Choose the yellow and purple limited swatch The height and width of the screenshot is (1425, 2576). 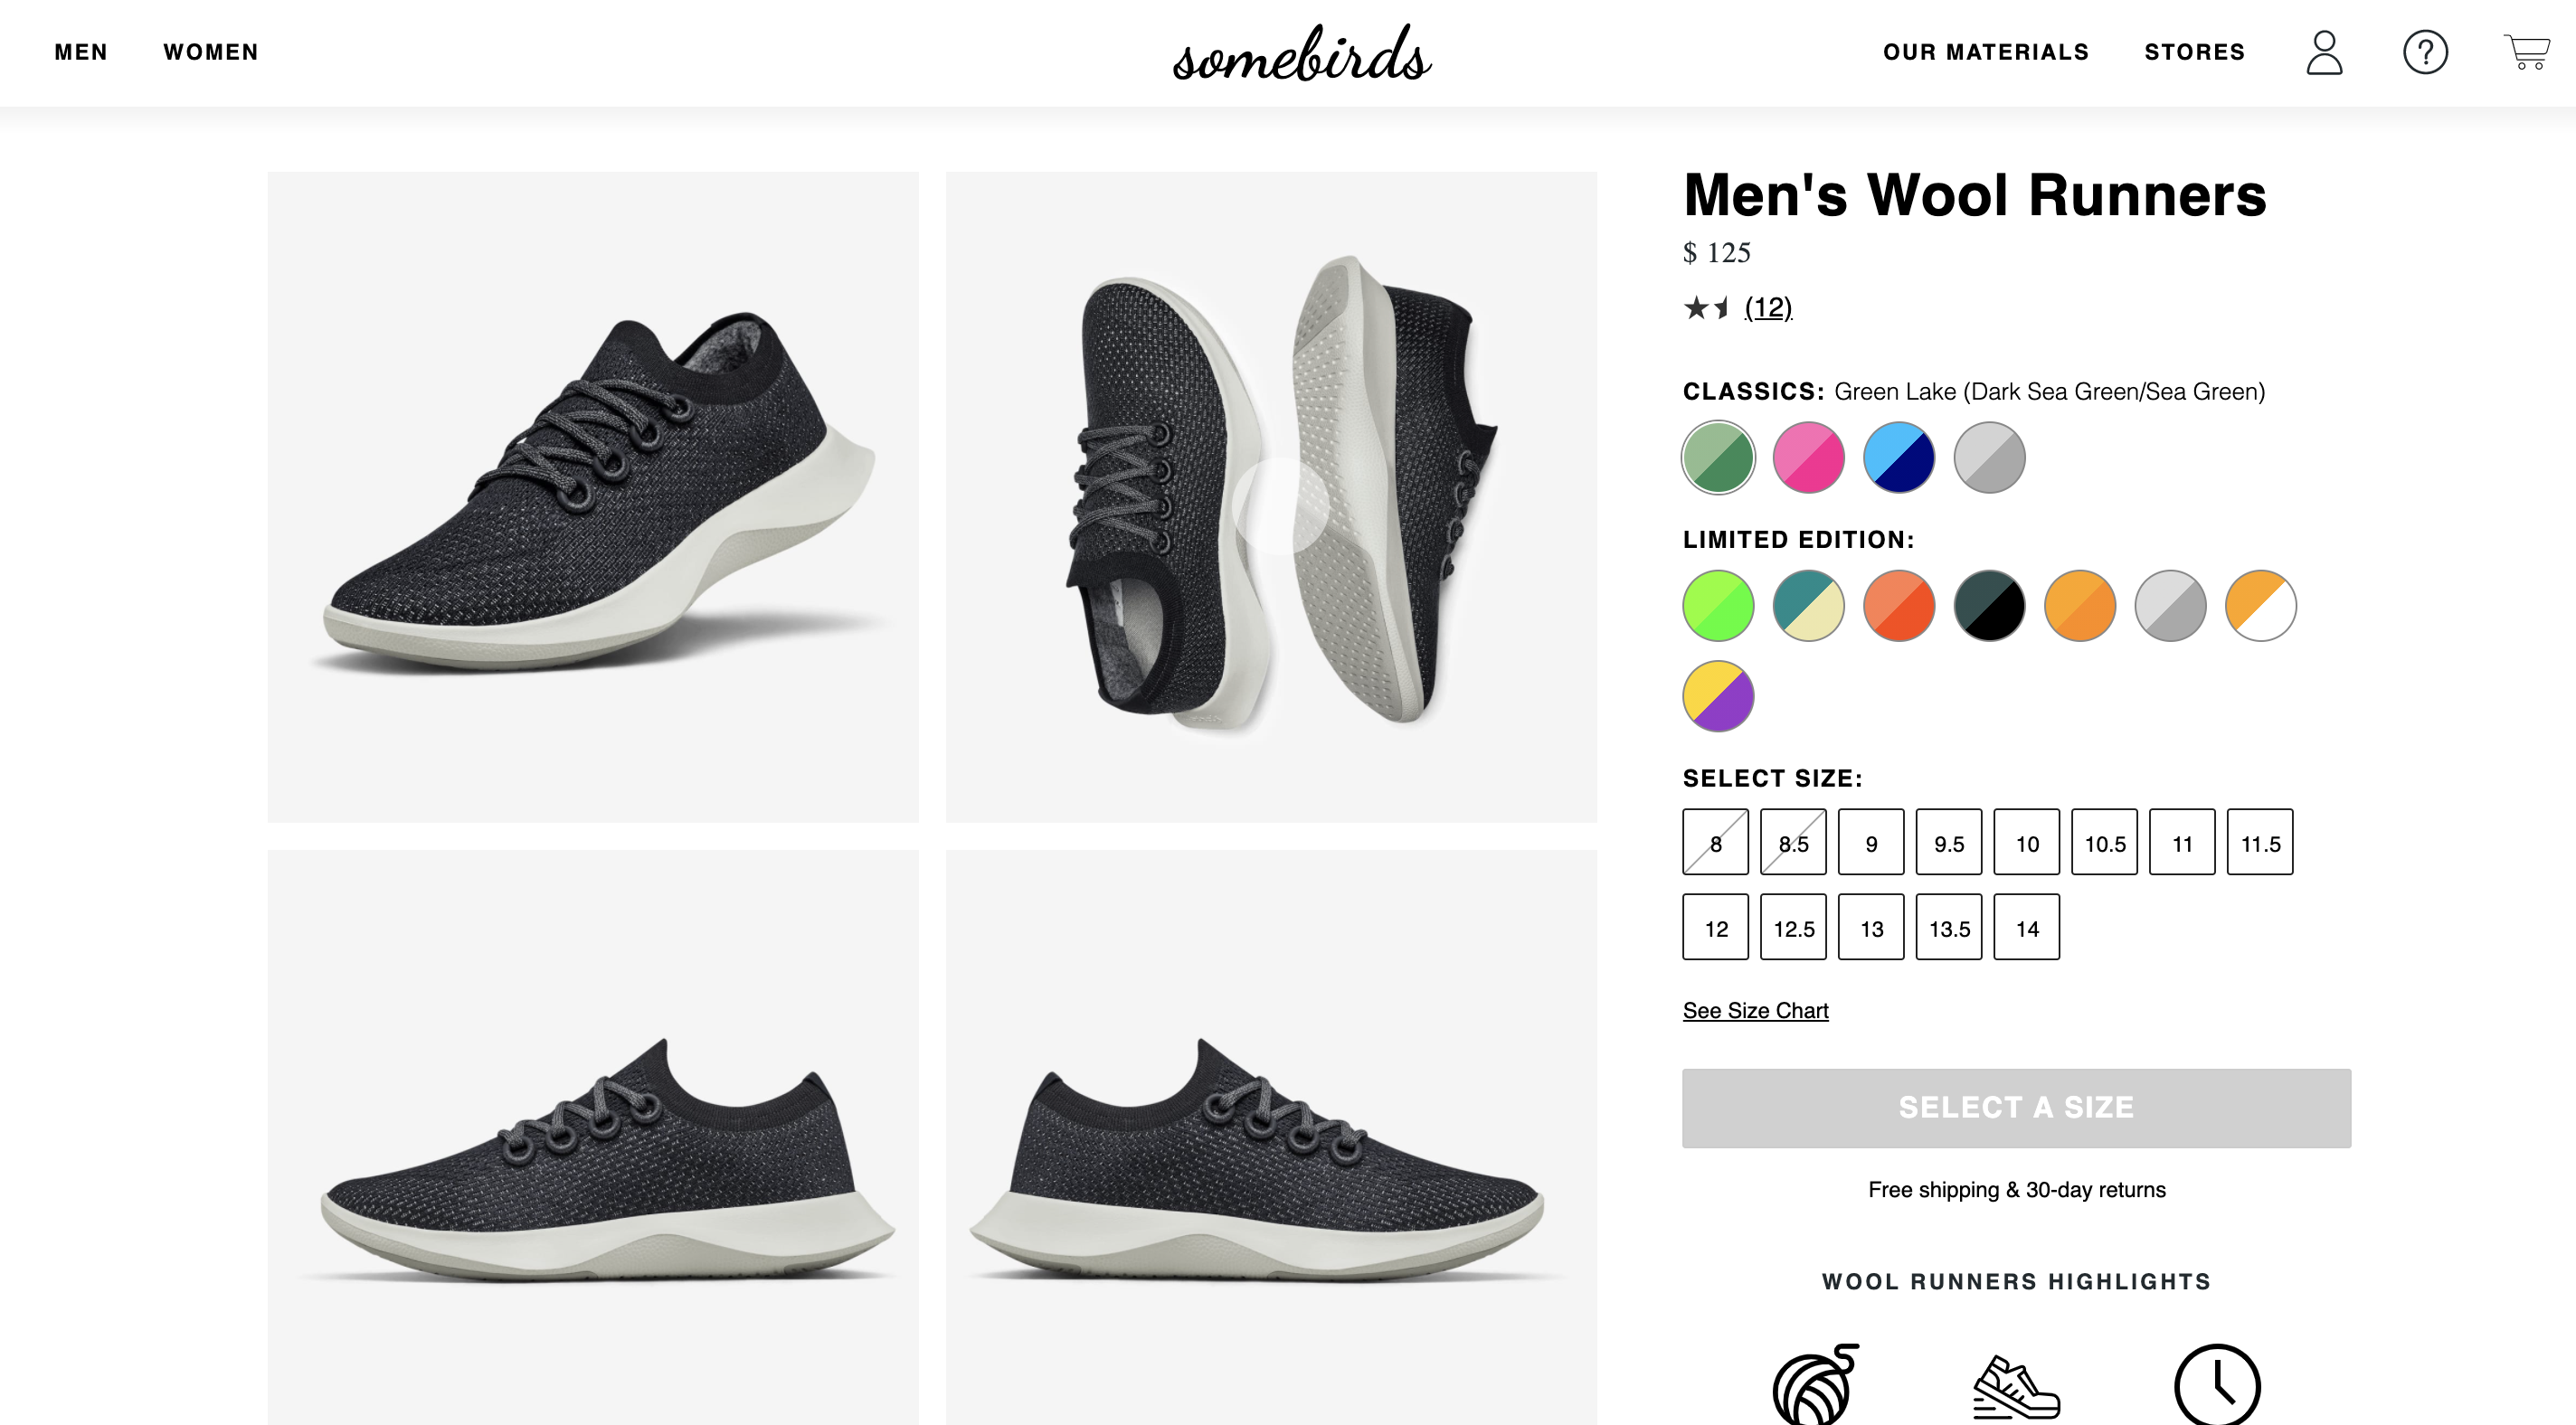coord(1718,696)
